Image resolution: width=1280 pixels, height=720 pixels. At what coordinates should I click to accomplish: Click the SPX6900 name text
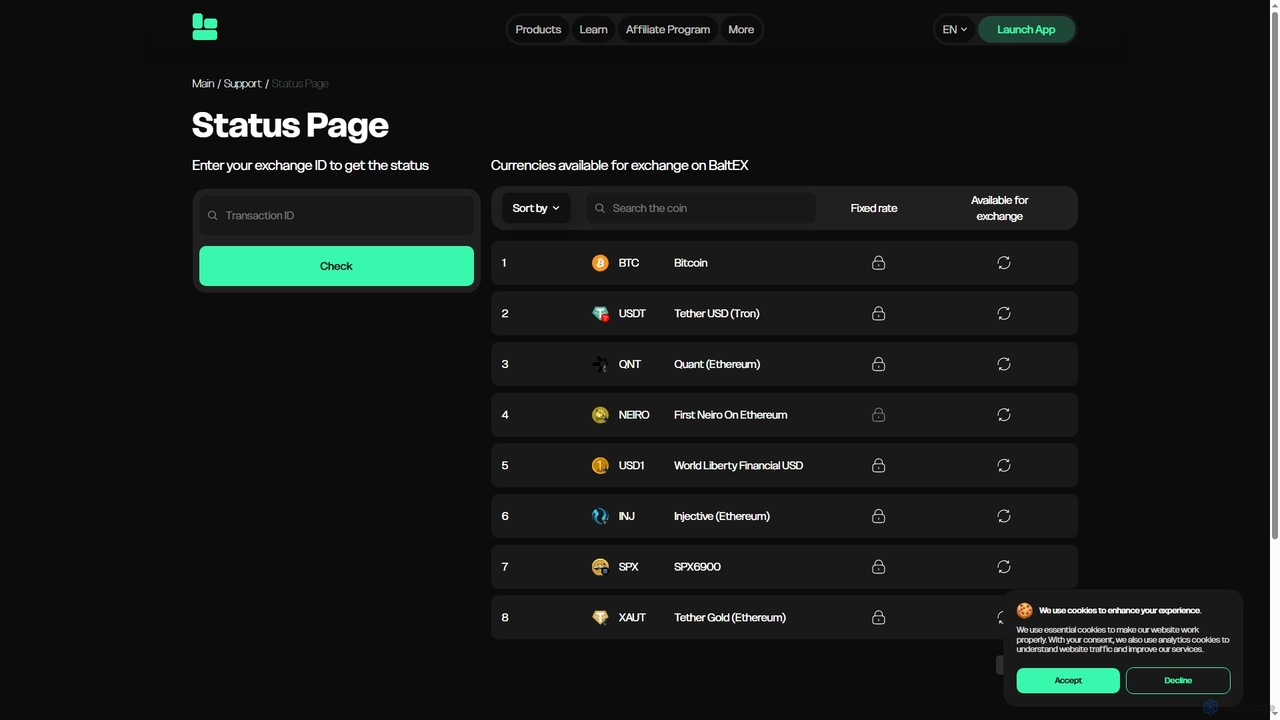[697, 567]
